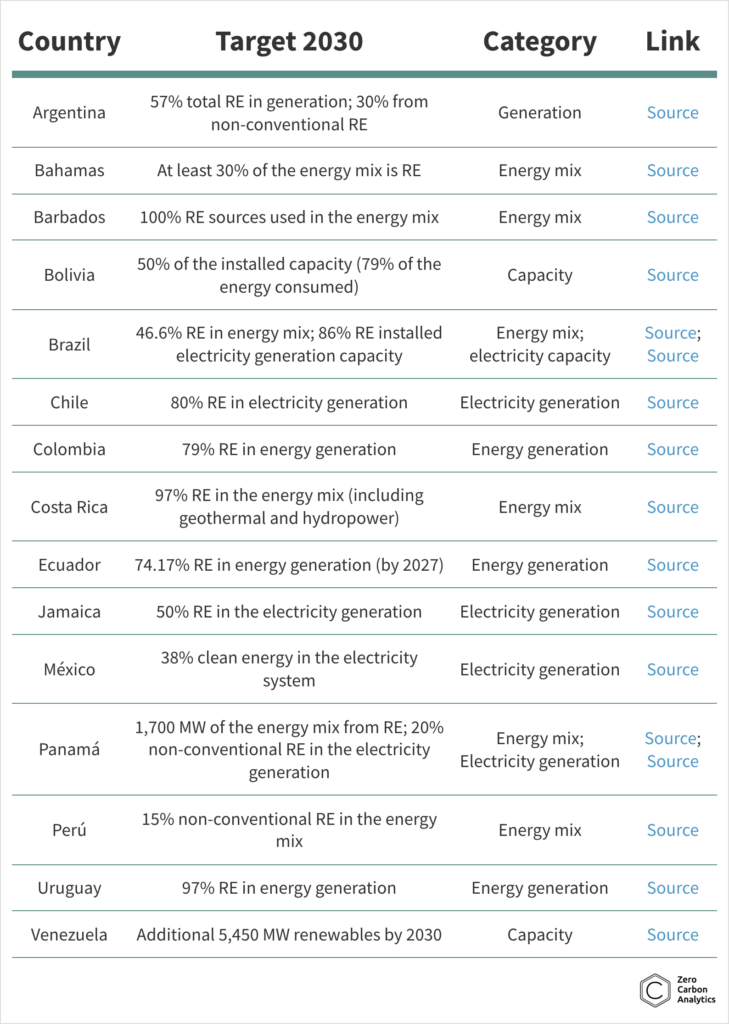729x1024 pixels.
Task: Open the Source link for Argentina
Action: pos(672,113)
